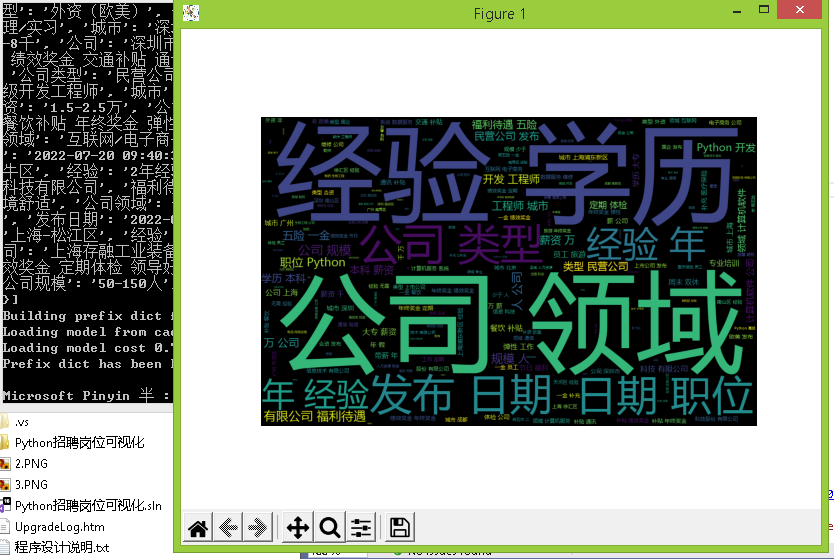Minimize the Figure 1 window
834x559 pixels.
point(737,11)
